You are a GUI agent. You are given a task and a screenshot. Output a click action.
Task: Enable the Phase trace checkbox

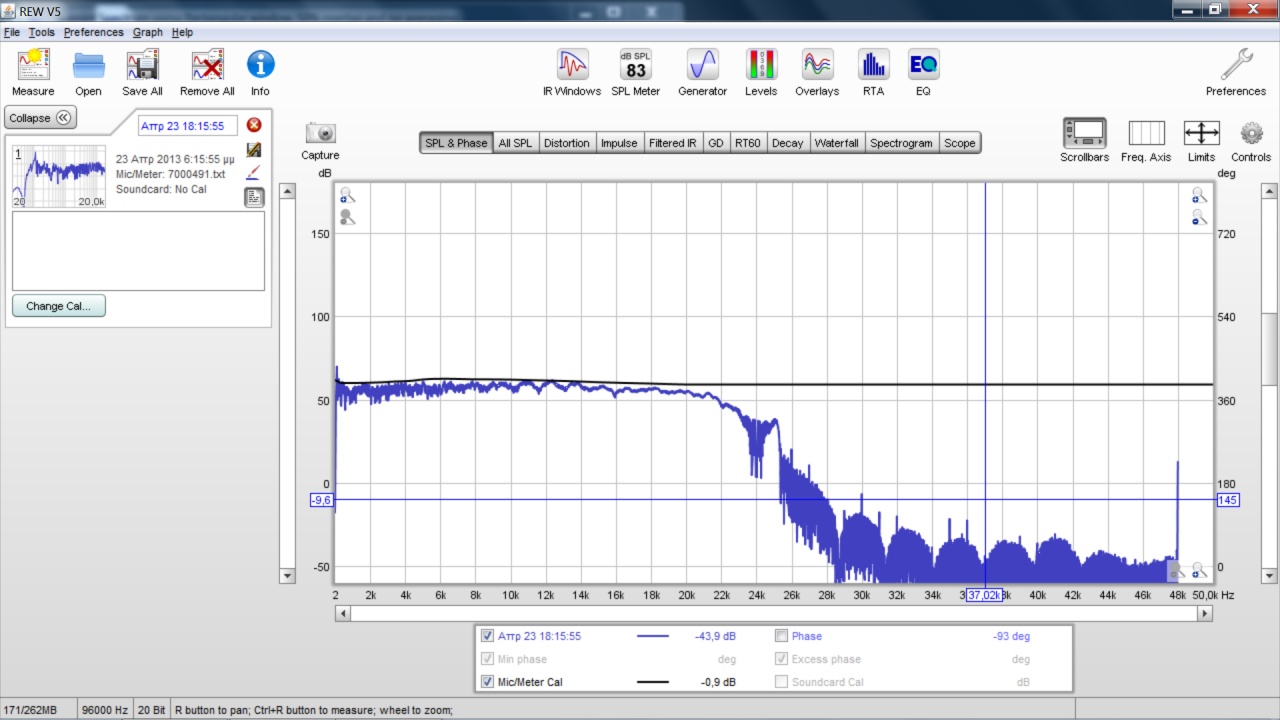(x=782, y=636)
